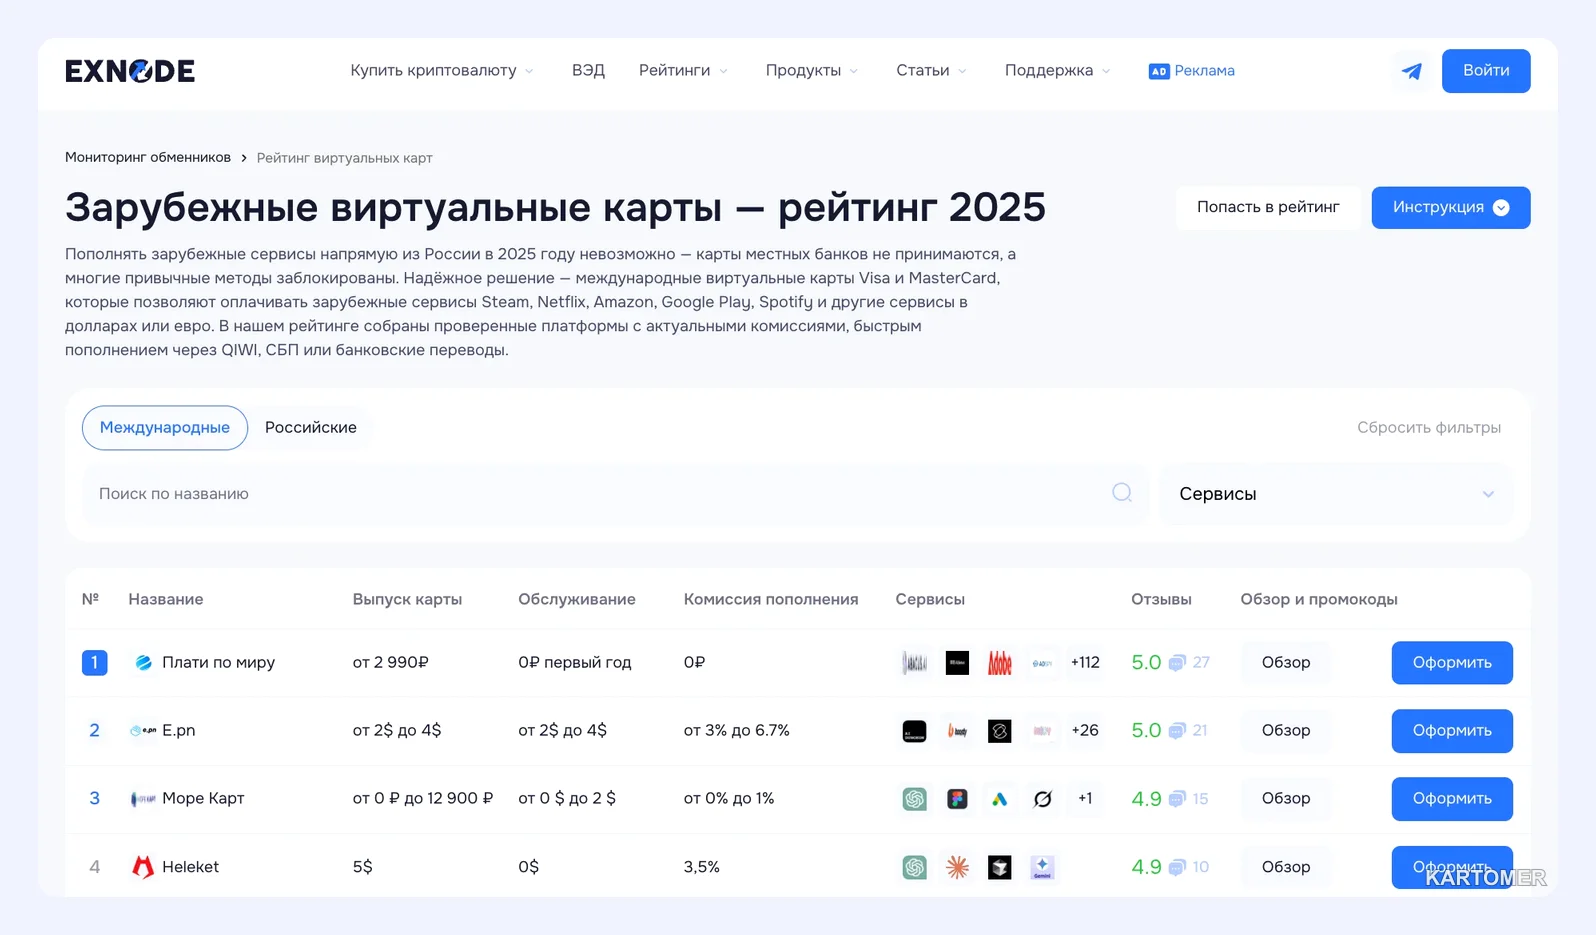Click Сбросить фильтры
Viewport: 1596px width, 935px height.
(1429, 428)
